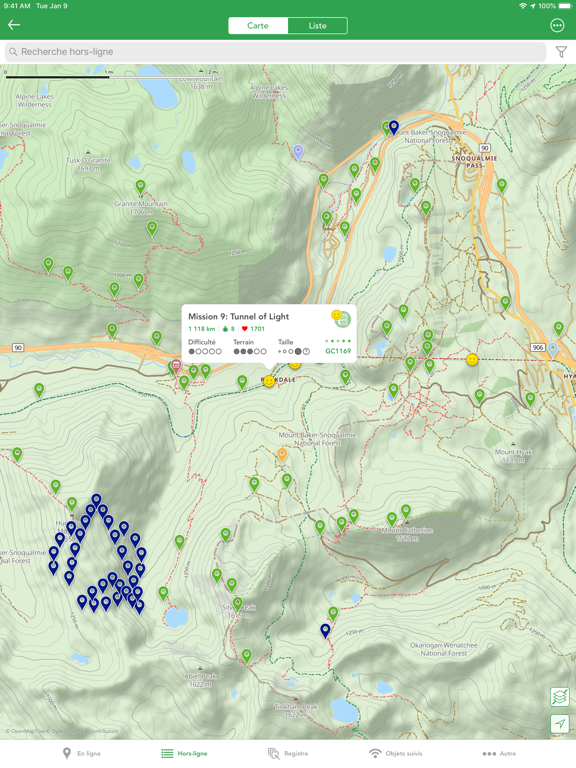
Task: Tap the favorites count 1701
Action: coord(253,329)
